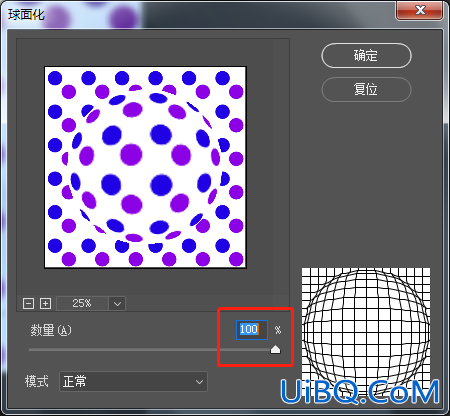Click the 数量(A) label text

tap(51, 330)
